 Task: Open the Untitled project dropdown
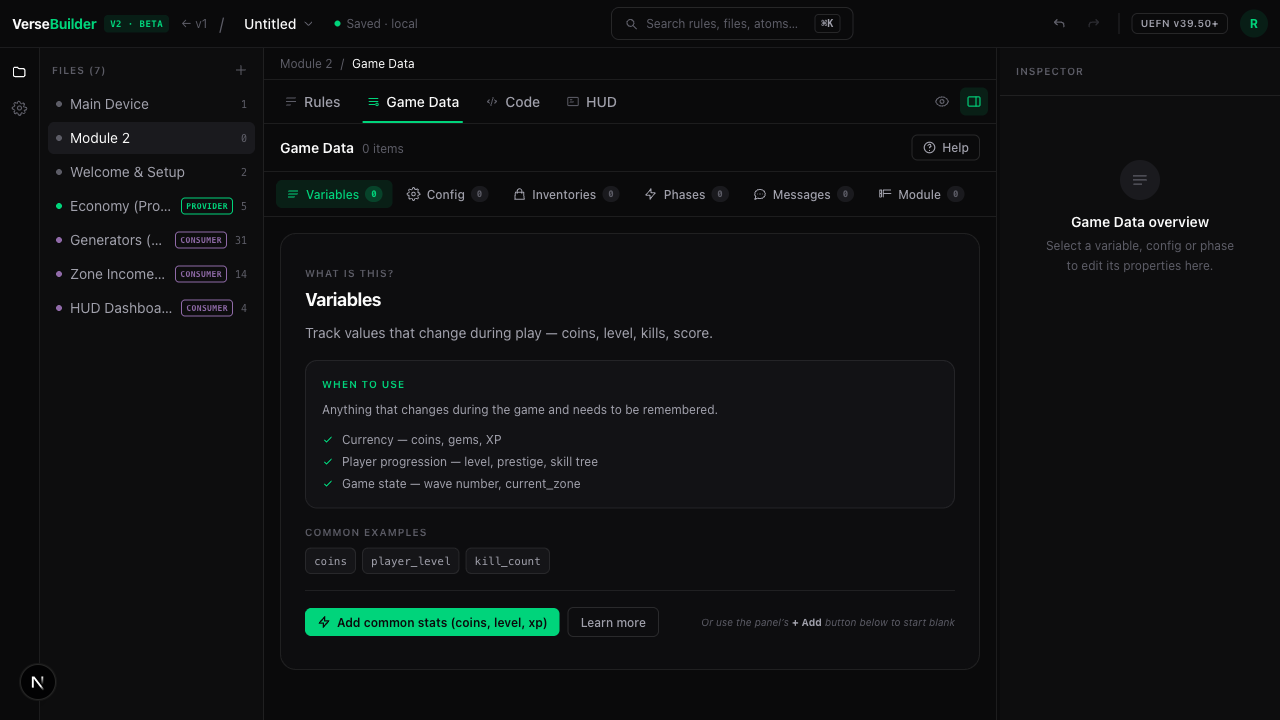(x=278, y=24)
